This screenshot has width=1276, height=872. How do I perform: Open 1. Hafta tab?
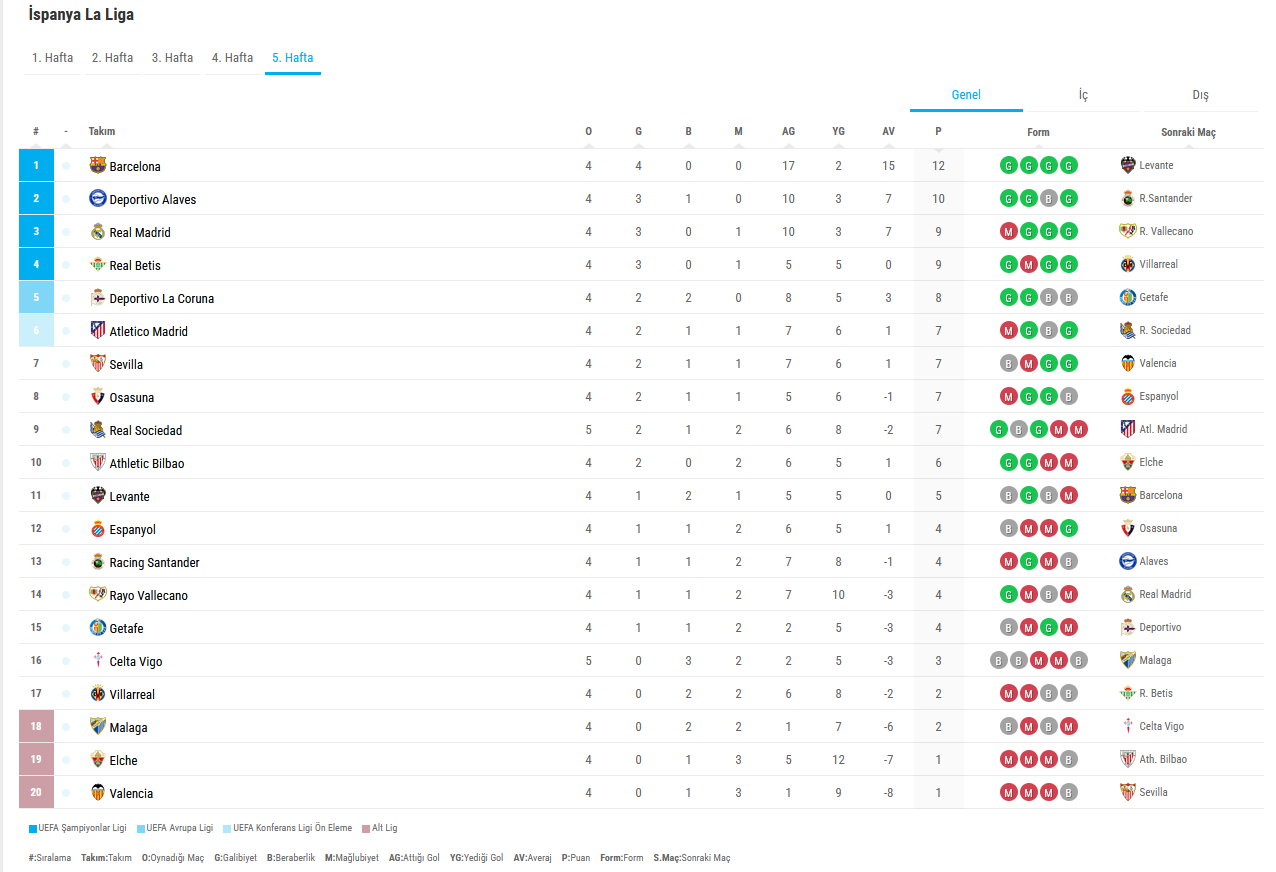click(53, 58)
